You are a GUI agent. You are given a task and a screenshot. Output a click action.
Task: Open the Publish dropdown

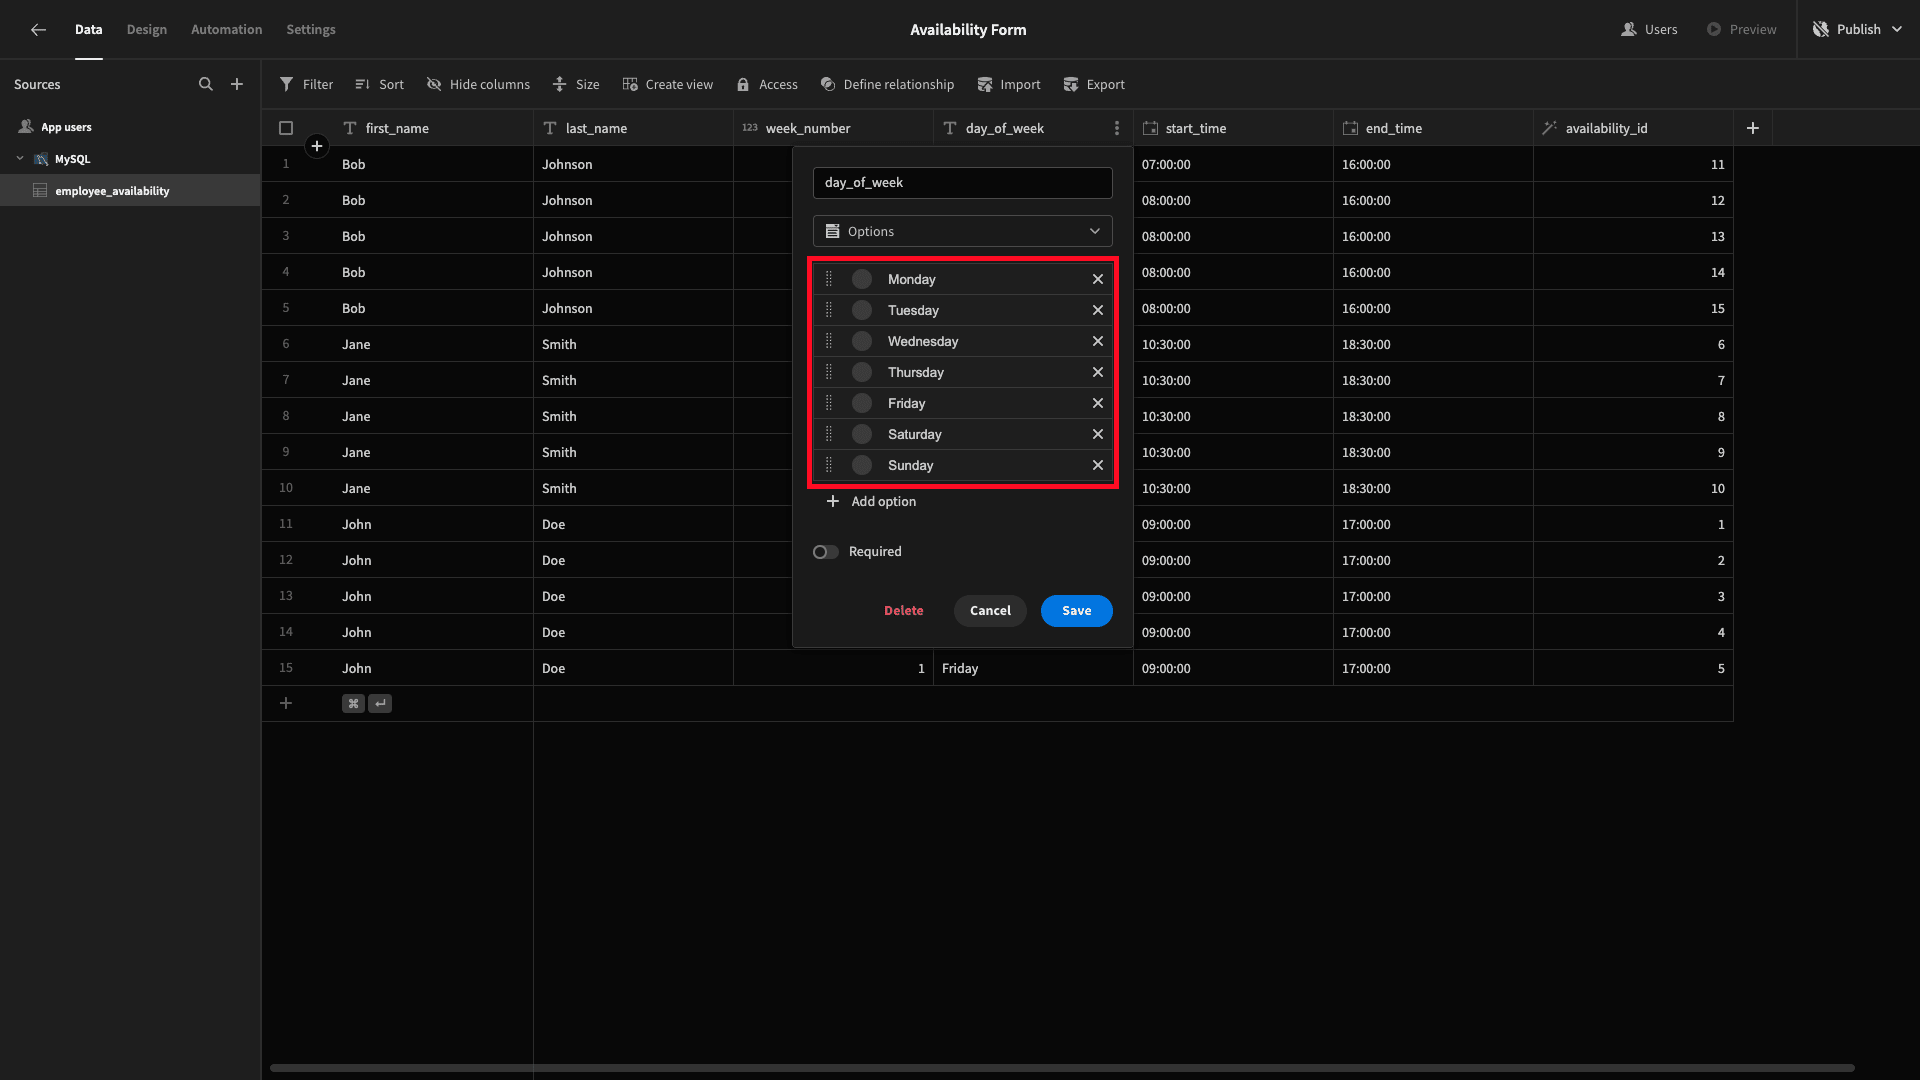point(1857,30)
